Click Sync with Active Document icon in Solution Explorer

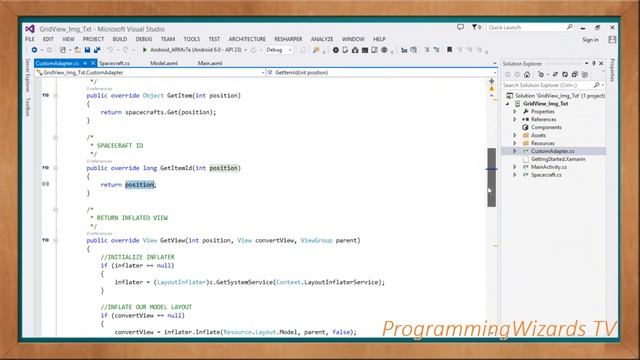click(x=555, y=74)
